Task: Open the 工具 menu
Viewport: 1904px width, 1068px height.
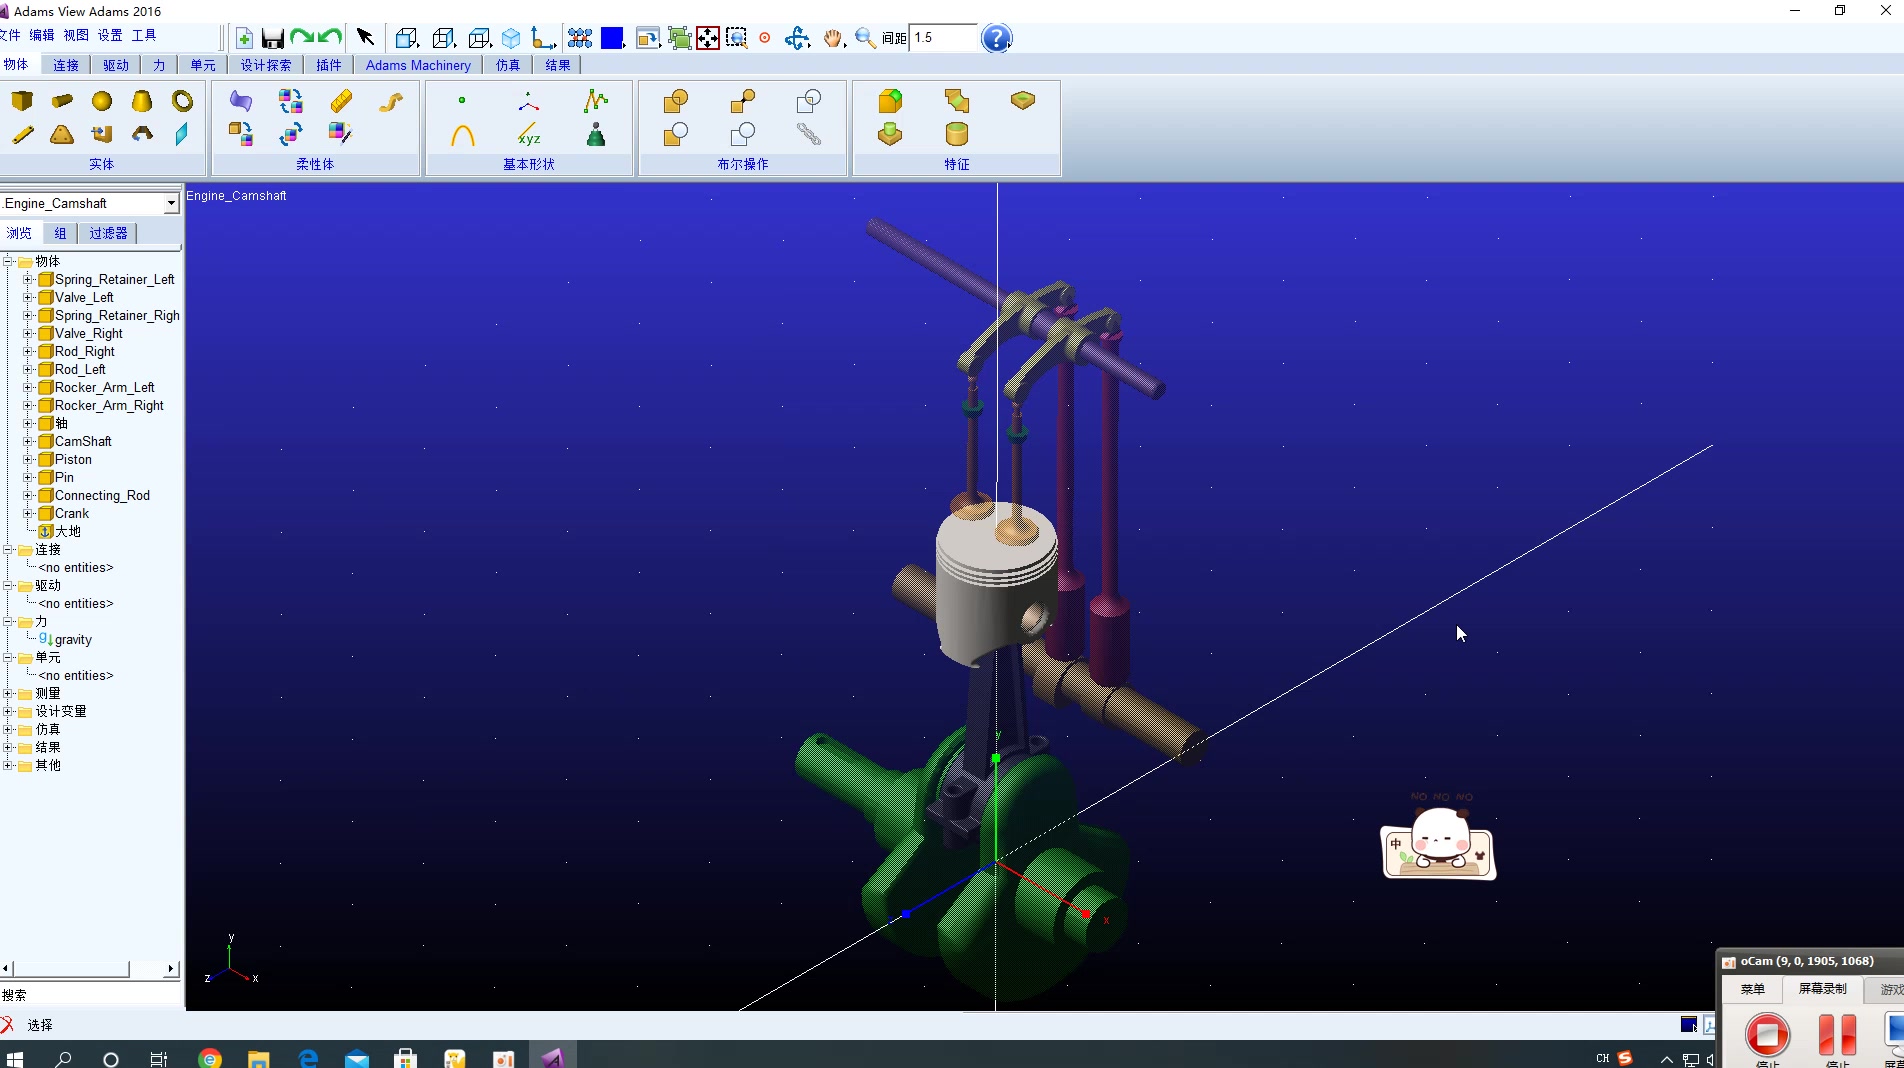Action: click(144, 35)
